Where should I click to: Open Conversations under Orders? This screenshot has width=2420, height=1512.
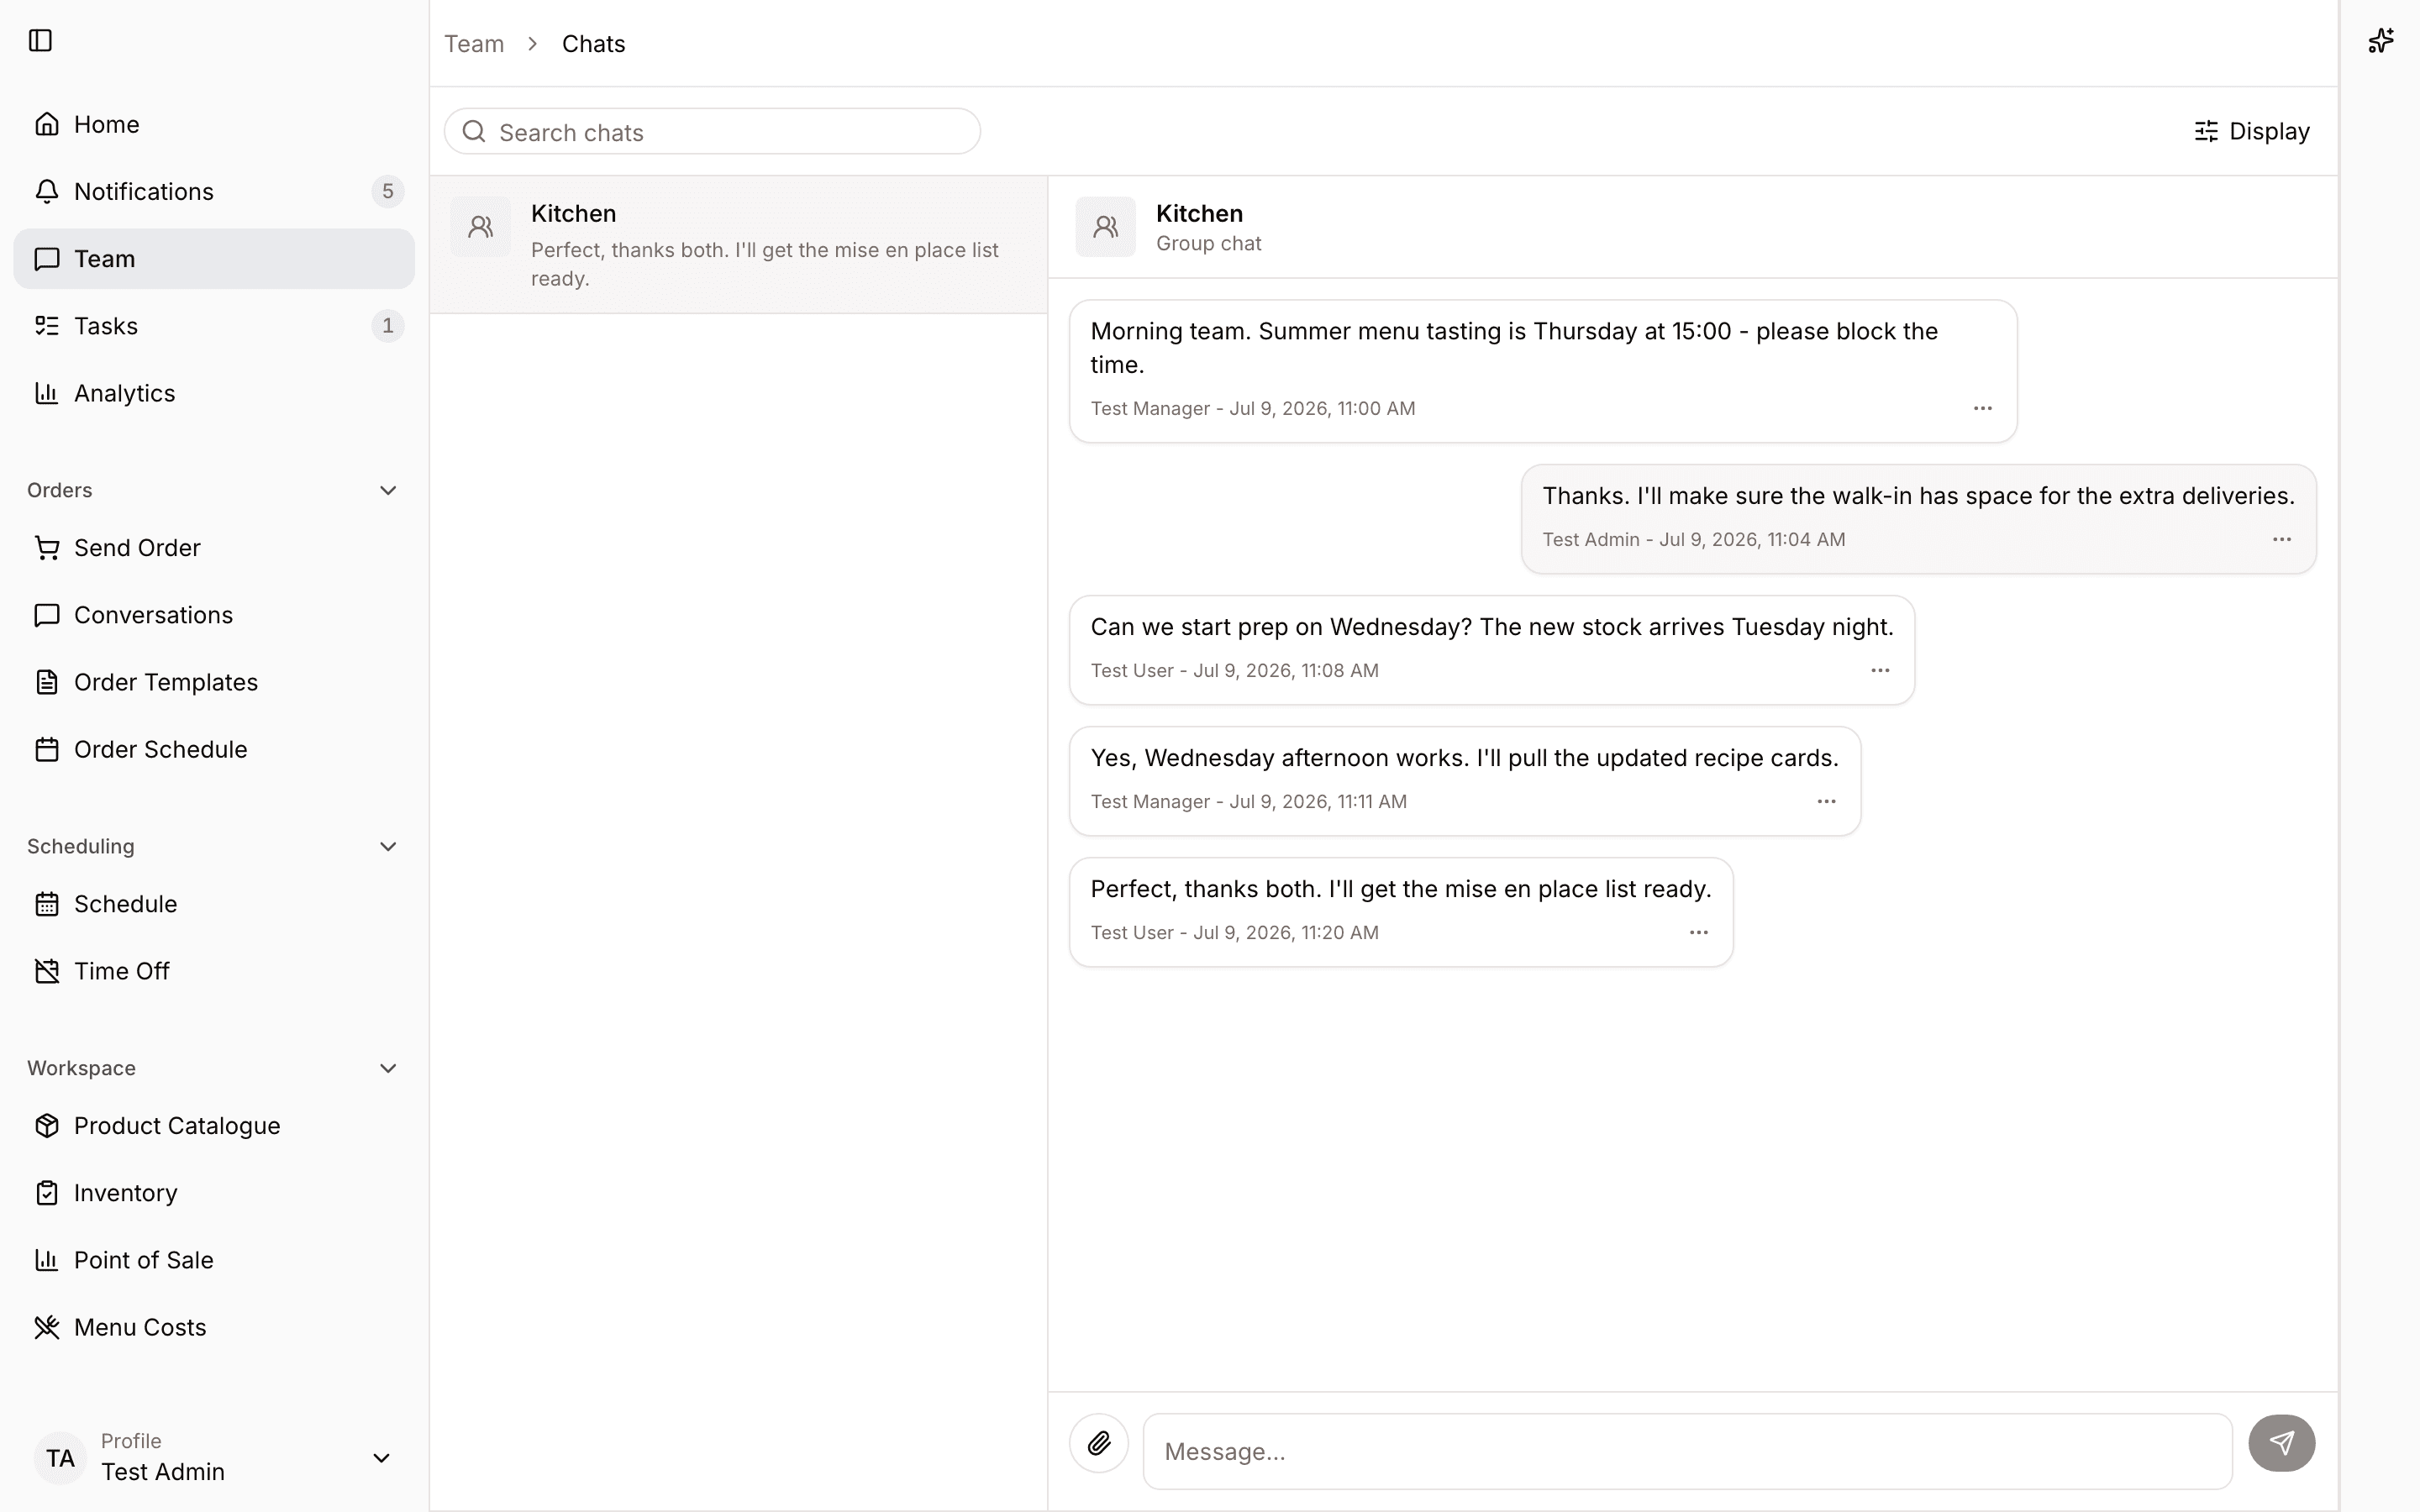pyautogui.click(x=214, y=615)
